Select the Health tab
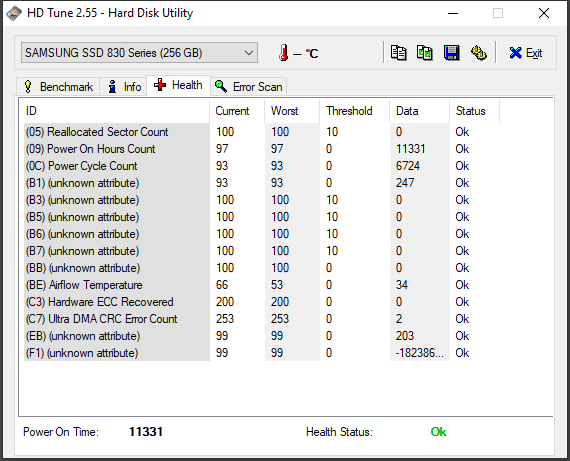 click(x=178, y=85)
